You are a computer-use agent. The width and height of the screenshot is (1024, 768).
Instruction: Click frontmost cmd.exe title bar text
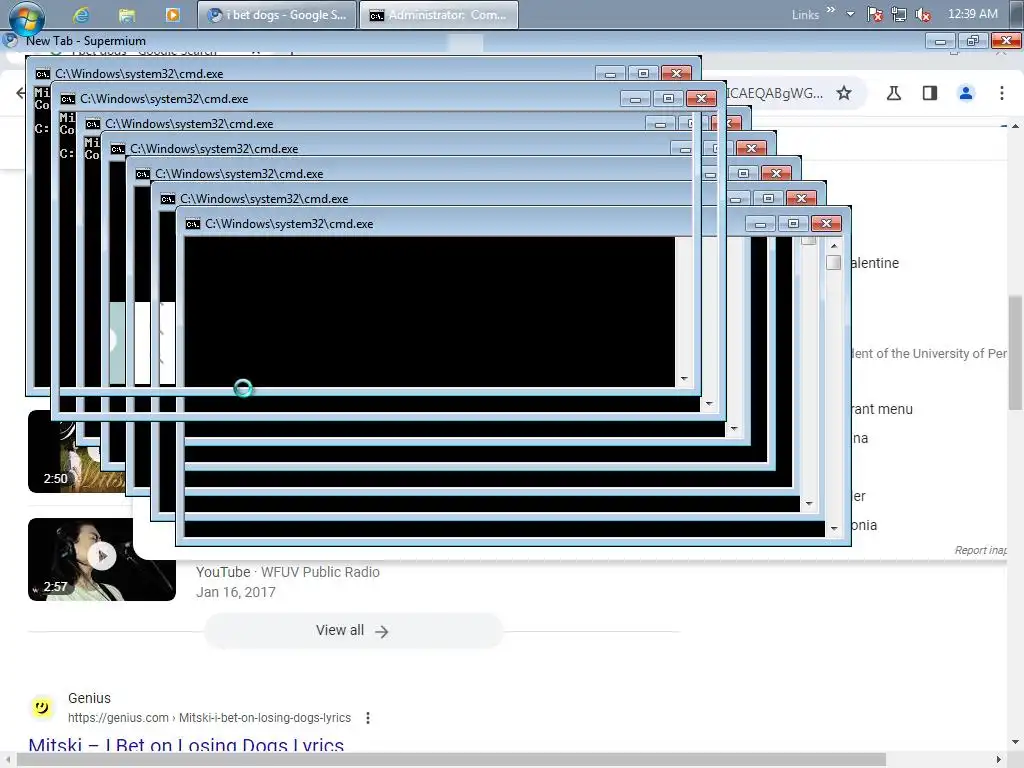[x=289, y=224]
